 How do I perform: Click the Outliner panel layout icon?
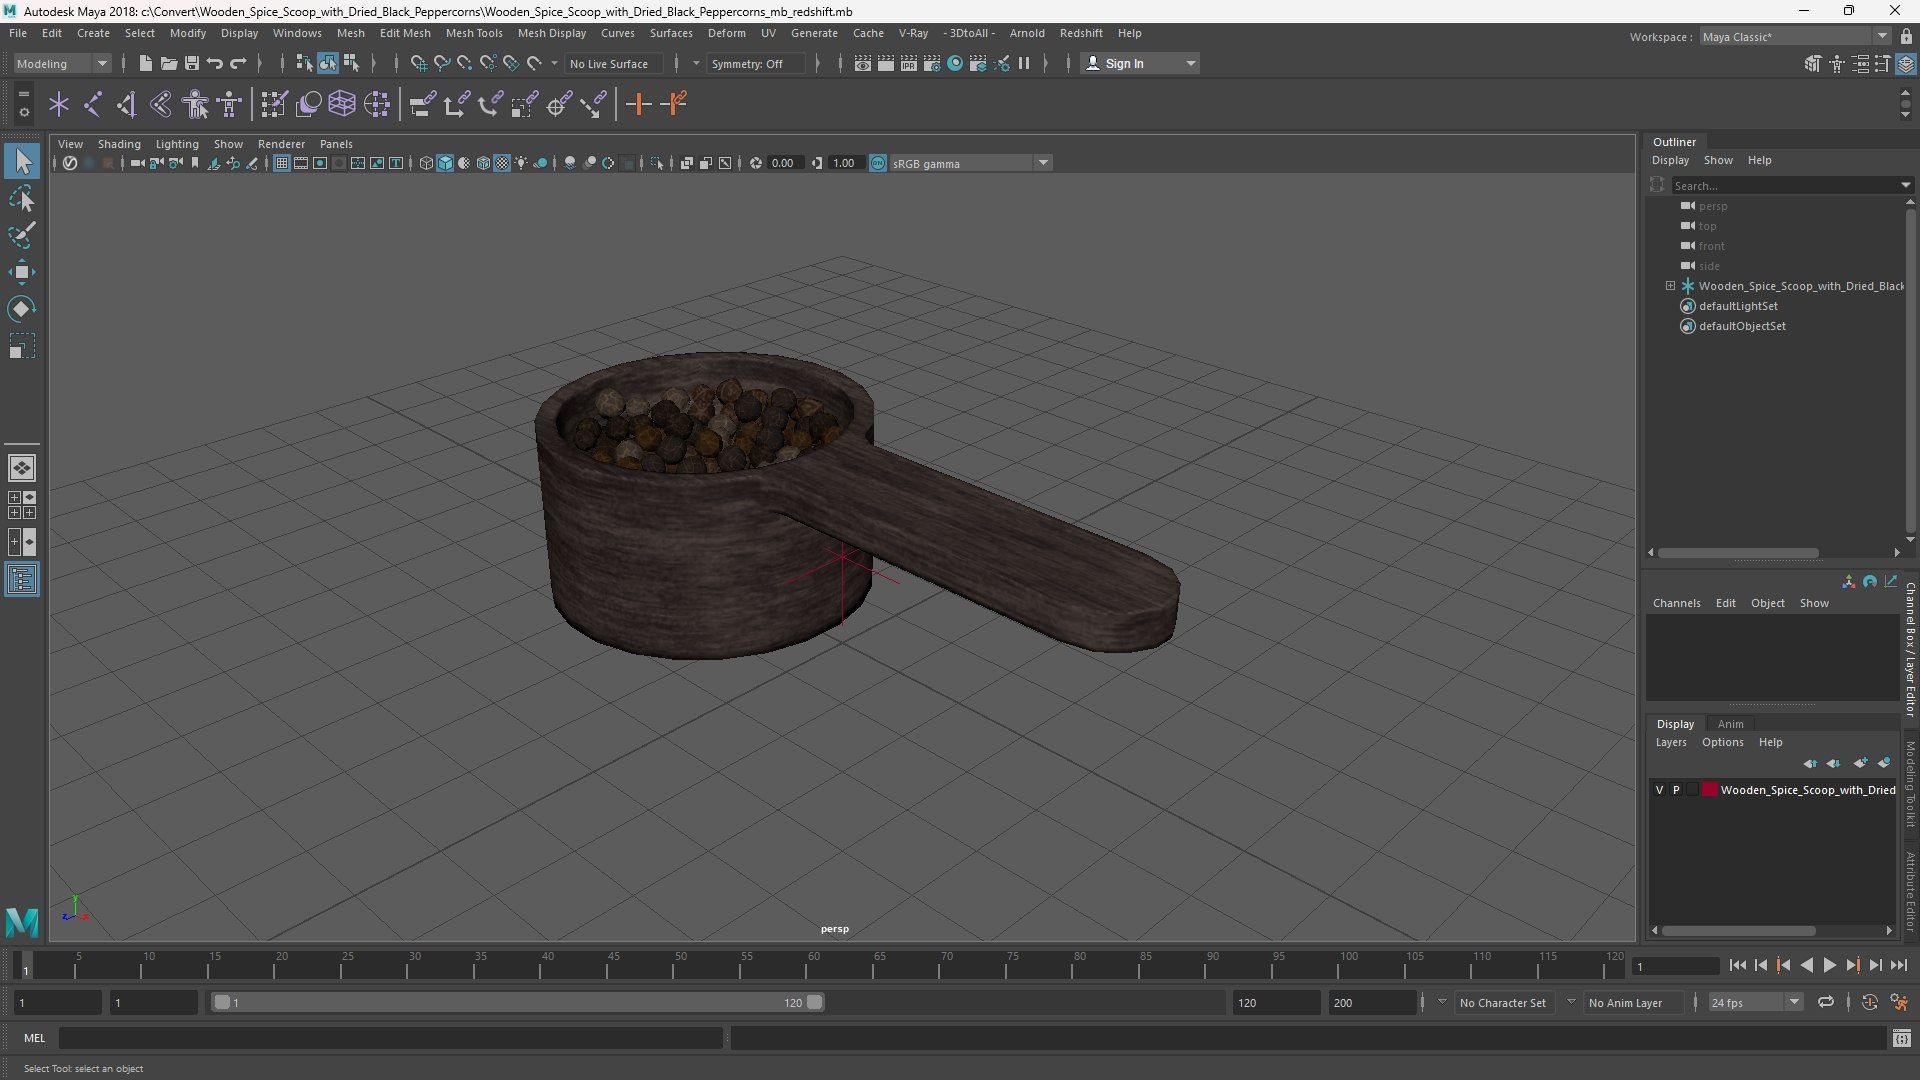click(x=22, y=580)
